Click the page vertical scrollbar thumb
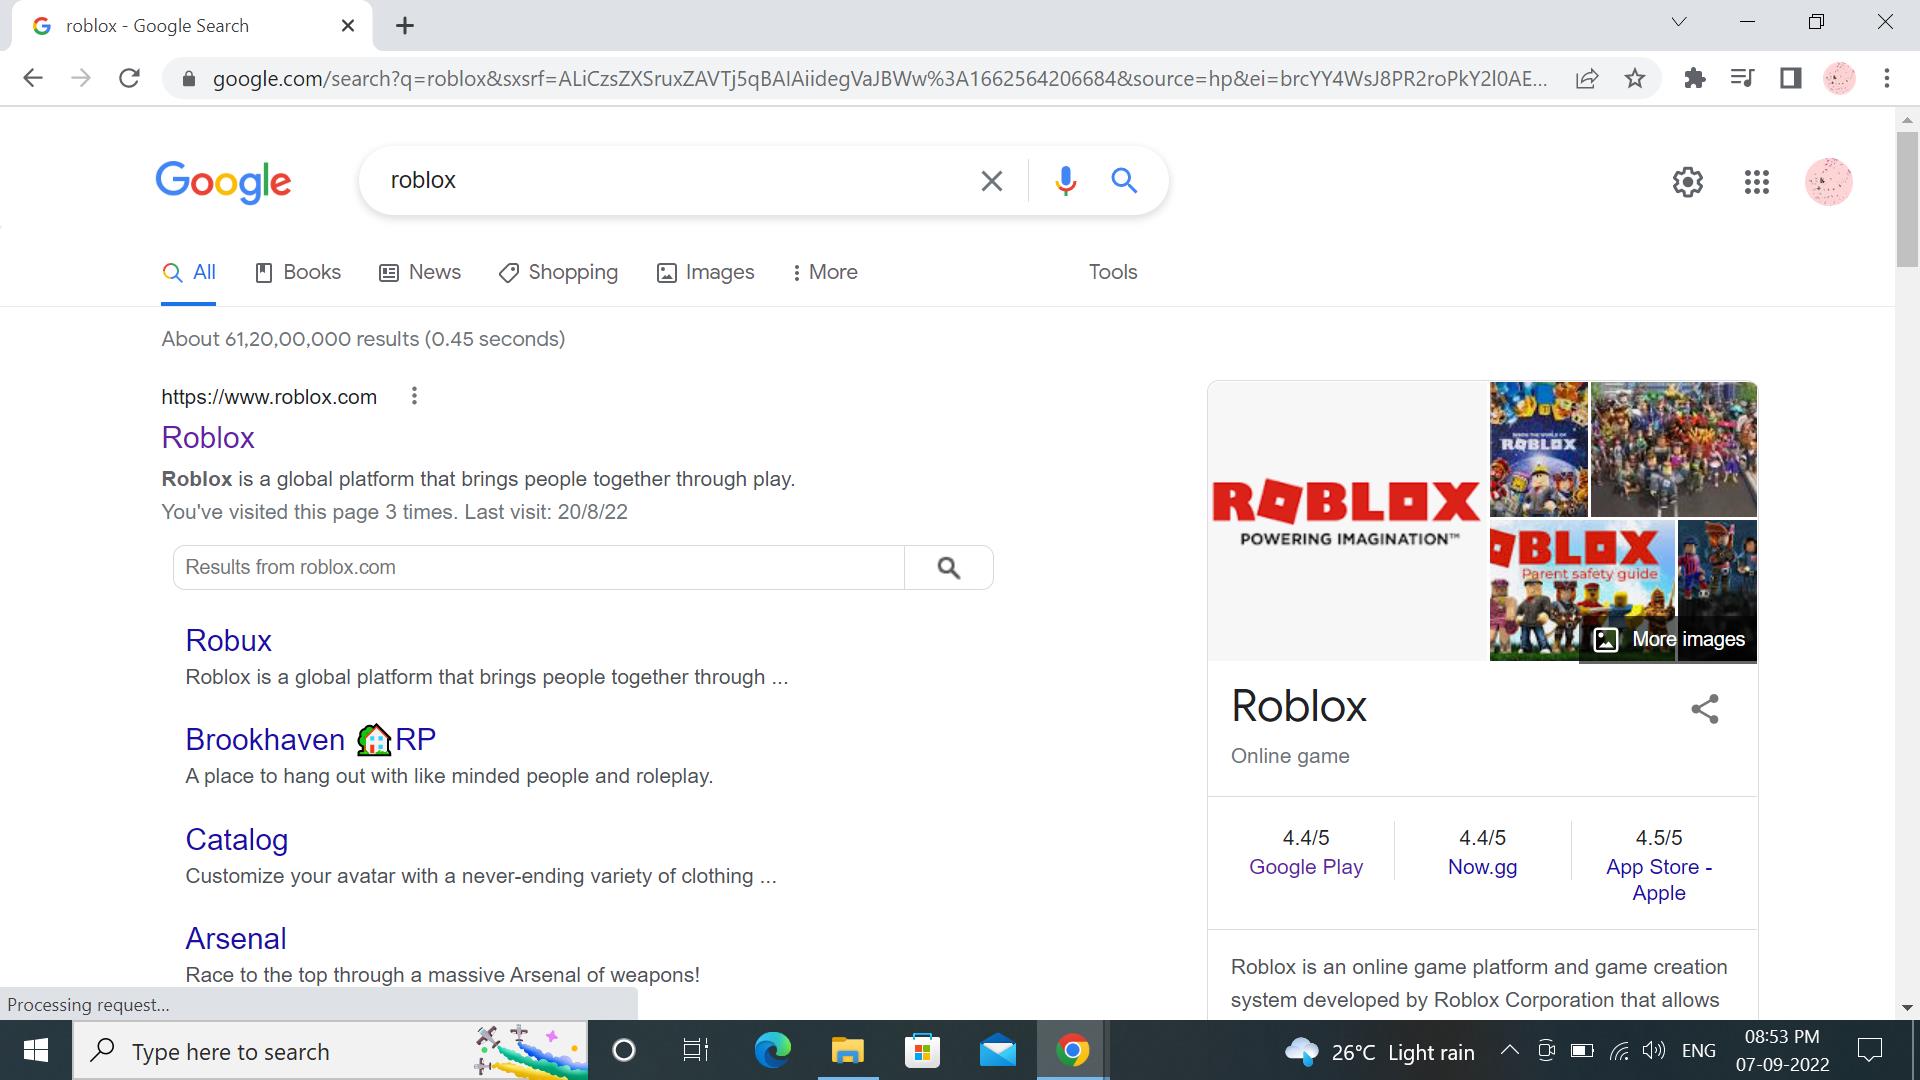This screenshot has width=1920, height=1080. pos(1907,198)
